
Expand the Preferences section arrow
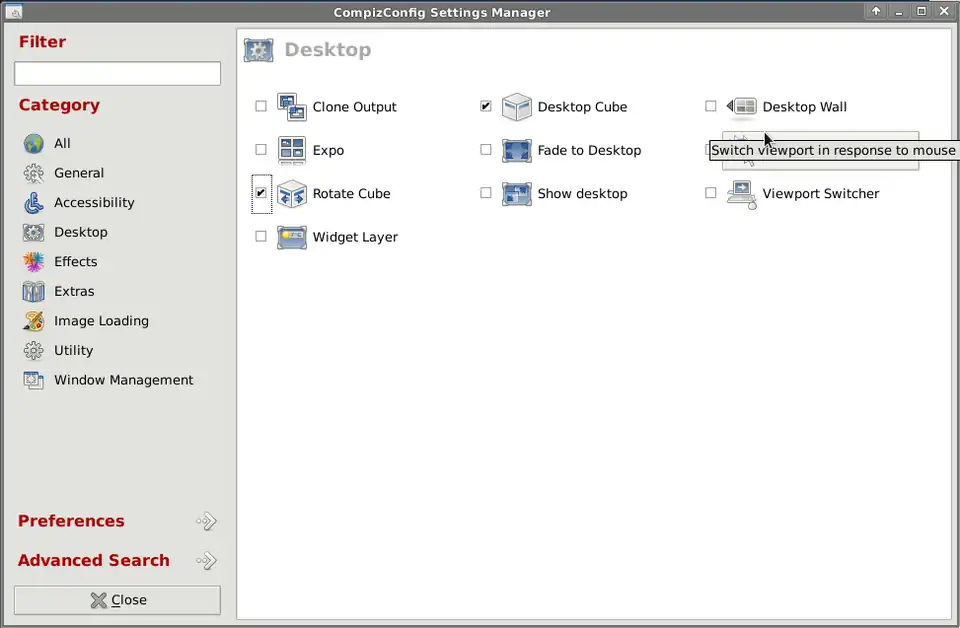tap(206, 521)
